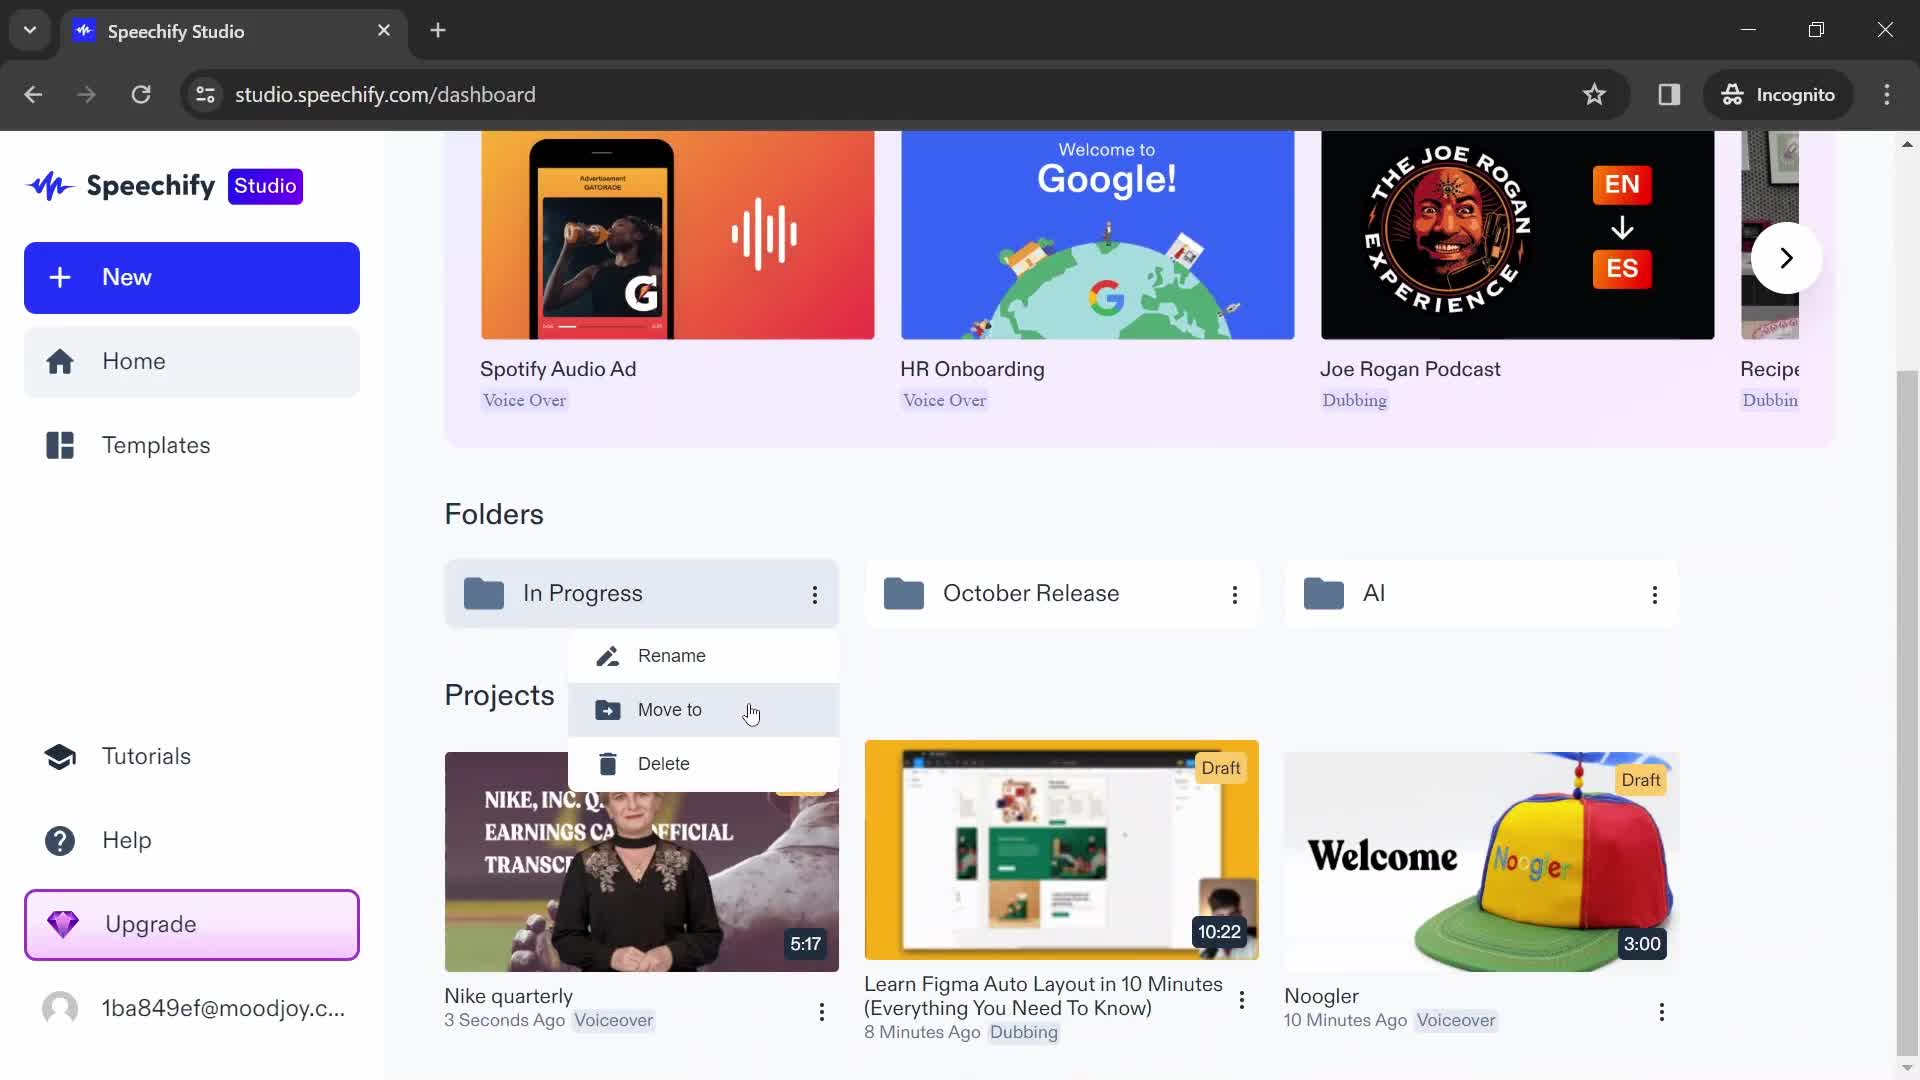Open the Tutorials section

192,757
